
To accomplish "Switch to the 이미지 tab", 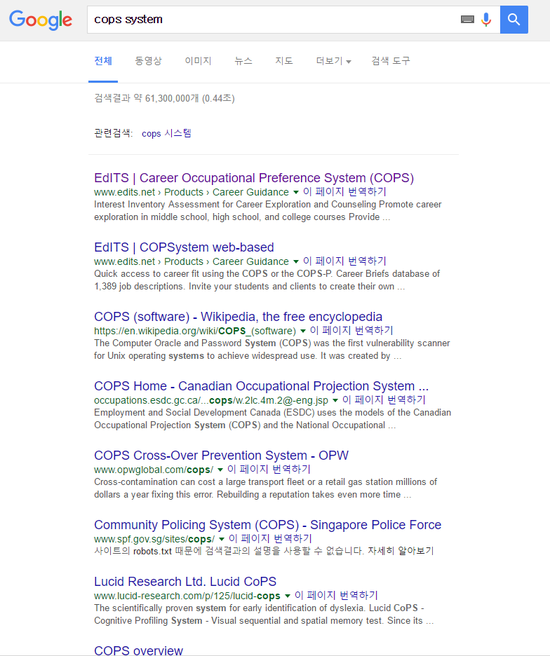I will (x=198, y=61).
